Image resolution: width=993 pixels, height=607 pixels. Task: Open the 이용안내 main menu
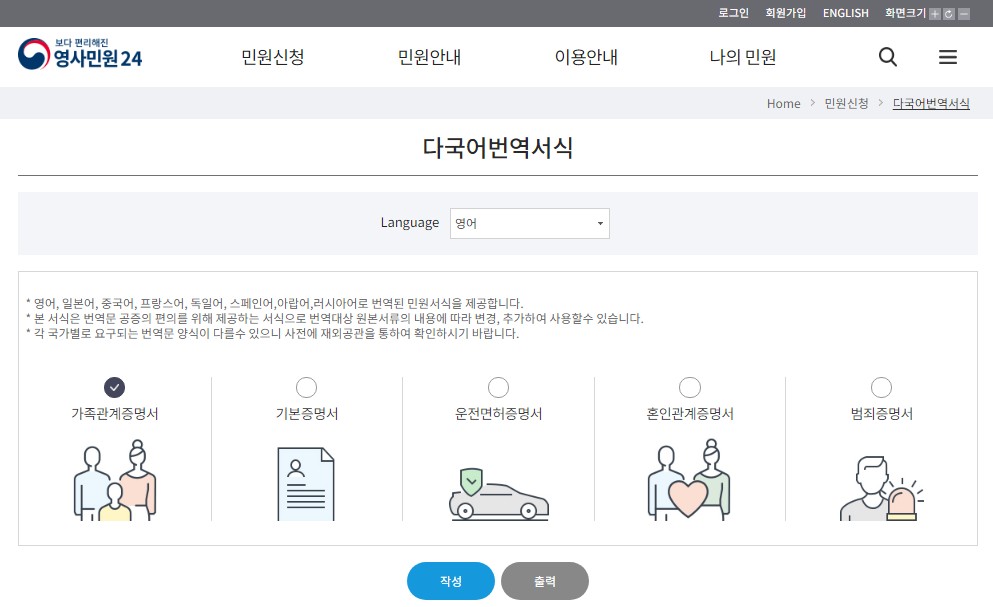pyautogui.click(x=586, y=57)
